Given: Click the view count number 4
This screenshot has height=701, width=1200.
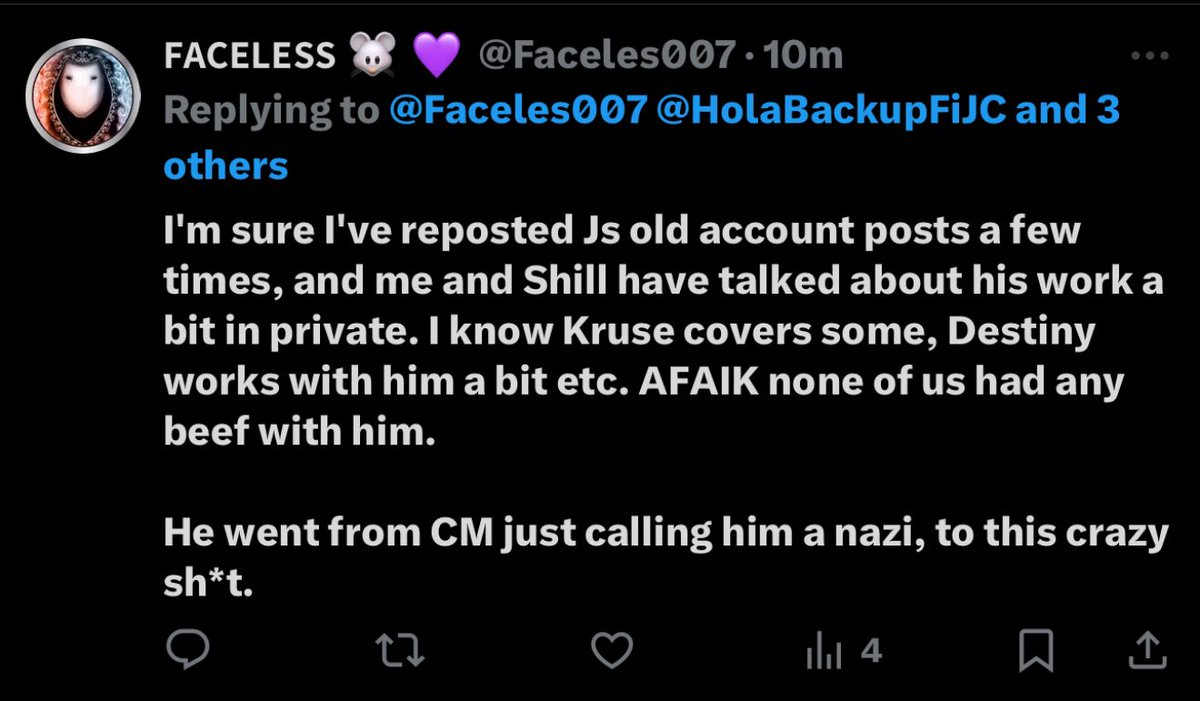Looking at the screenshot, I should coord(871,653).
